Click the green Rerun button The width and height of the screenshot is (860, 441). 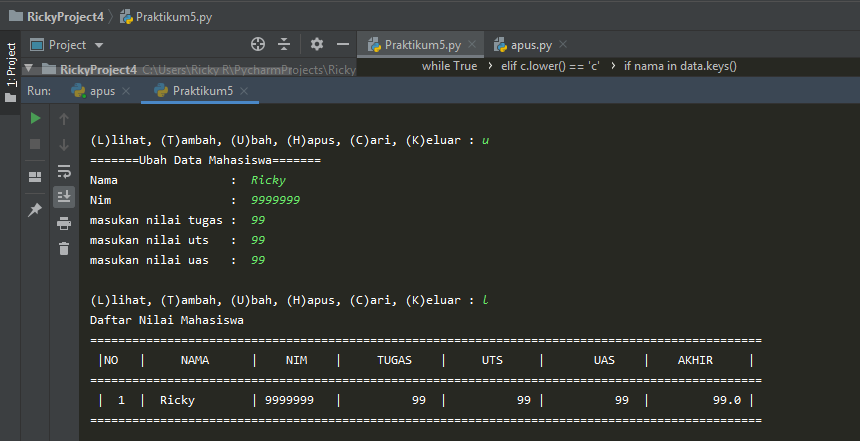click(35, 119)
